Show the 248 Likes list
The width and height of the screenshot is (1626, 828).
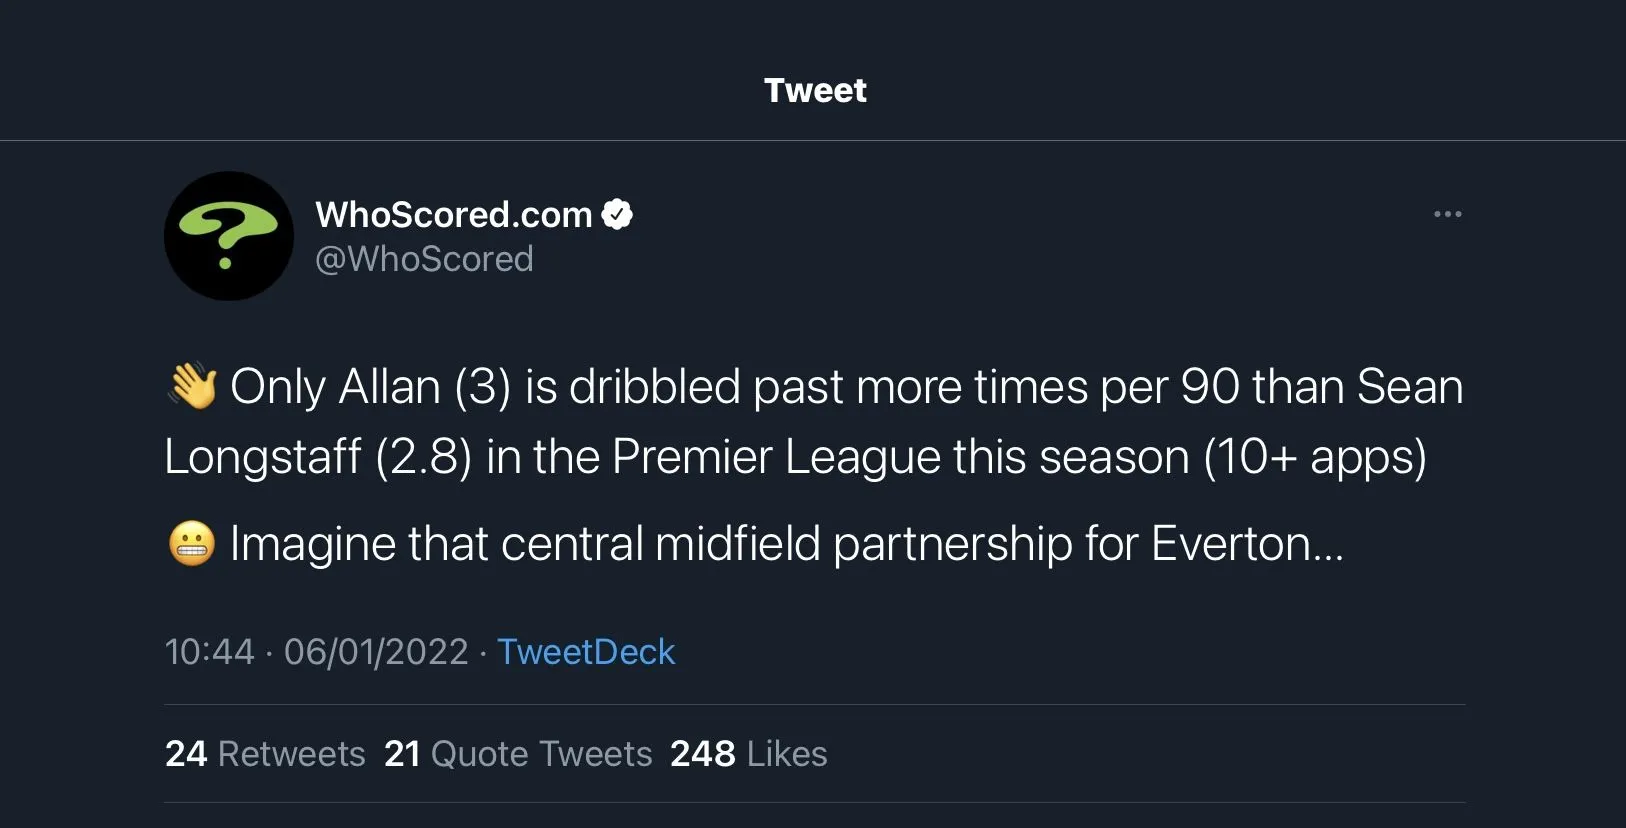click(x=748, y=754)
